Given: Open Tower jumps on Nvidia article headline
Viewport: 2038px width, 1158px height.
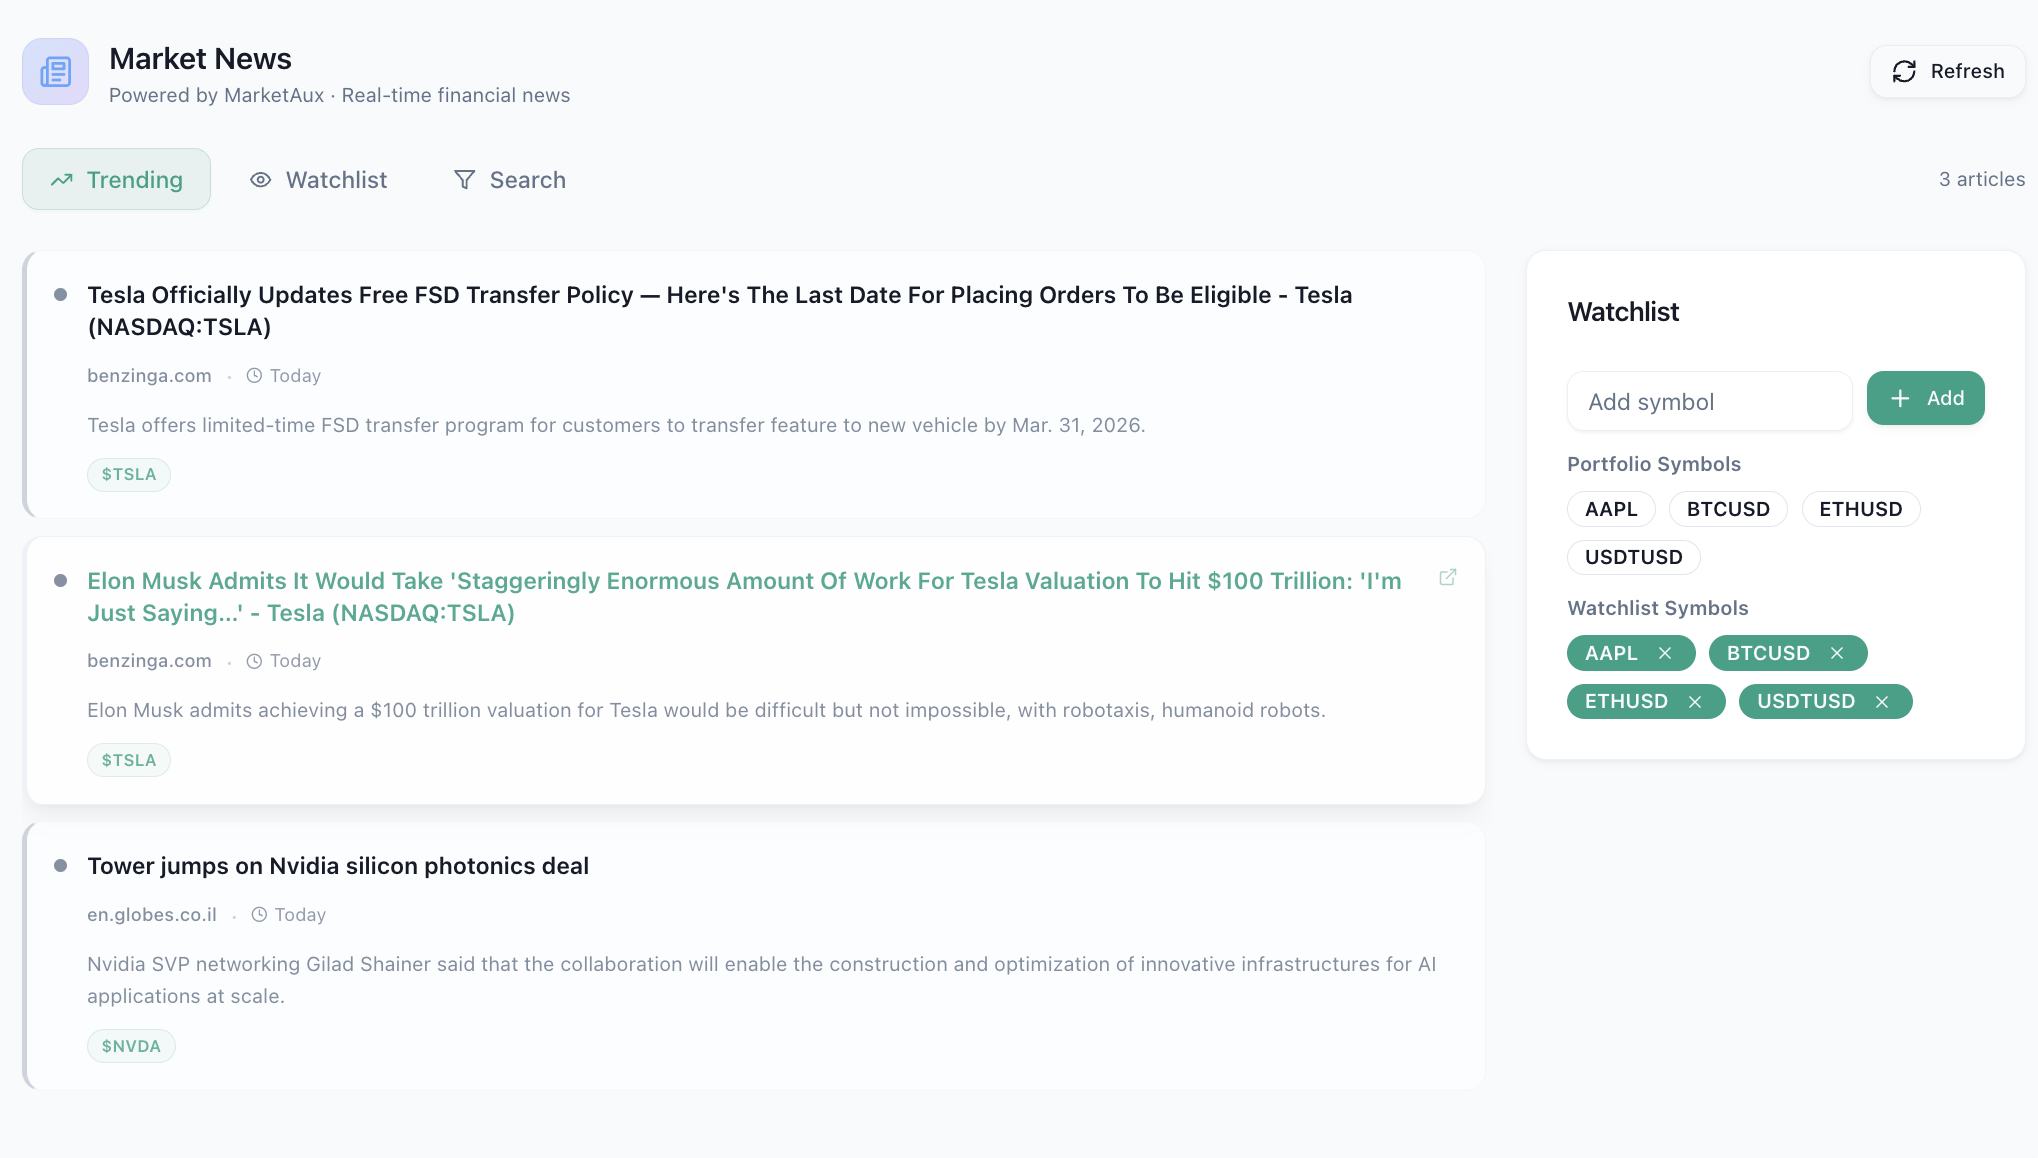Looking at the screenshot, I should pyautogui.click(x=338, y=866).
